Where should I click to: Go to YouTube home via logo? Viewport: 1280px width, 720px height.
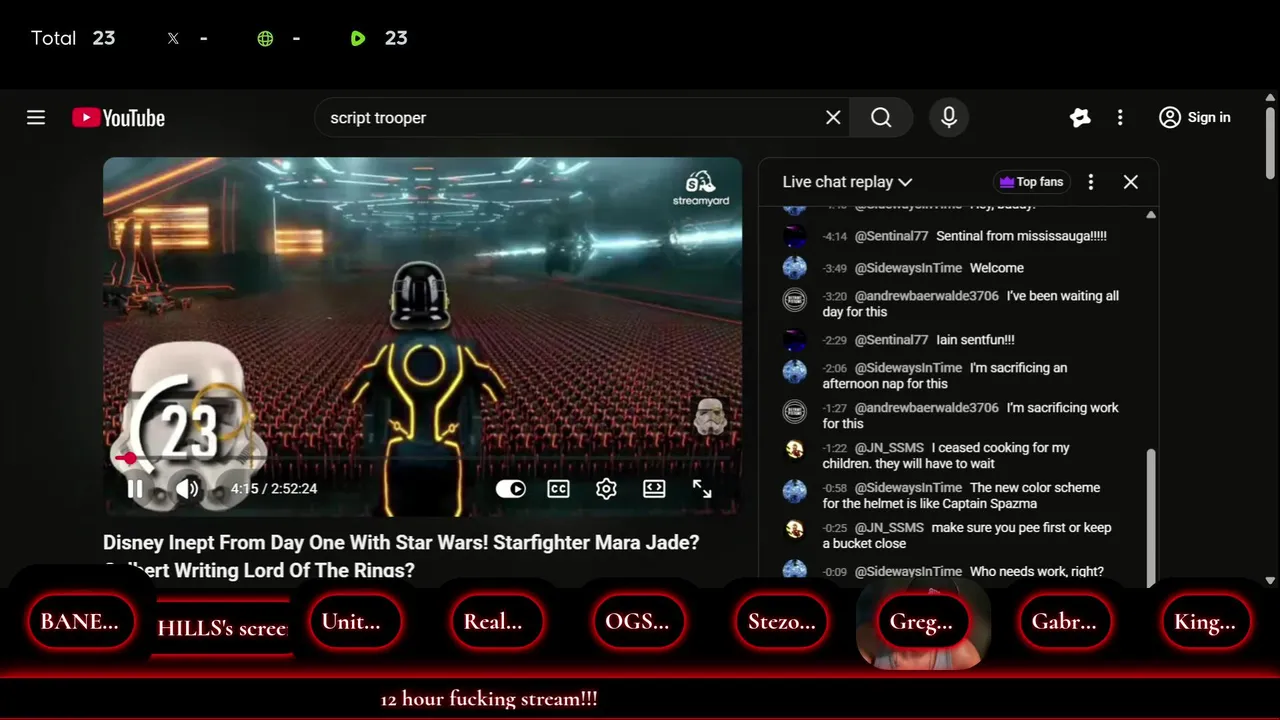pos(118,118)
